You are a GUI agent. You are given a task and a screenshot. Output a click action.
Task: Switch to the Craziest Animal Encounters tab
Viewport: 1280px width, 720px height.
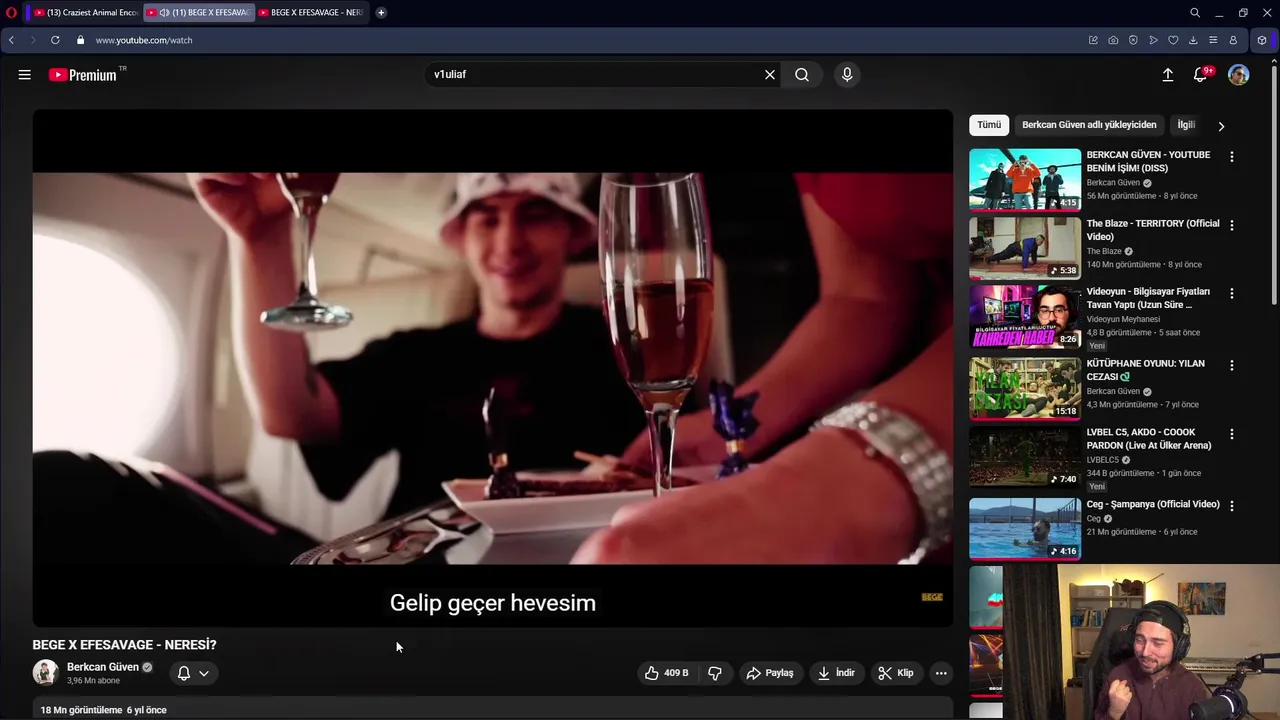(x=86, y=13)
